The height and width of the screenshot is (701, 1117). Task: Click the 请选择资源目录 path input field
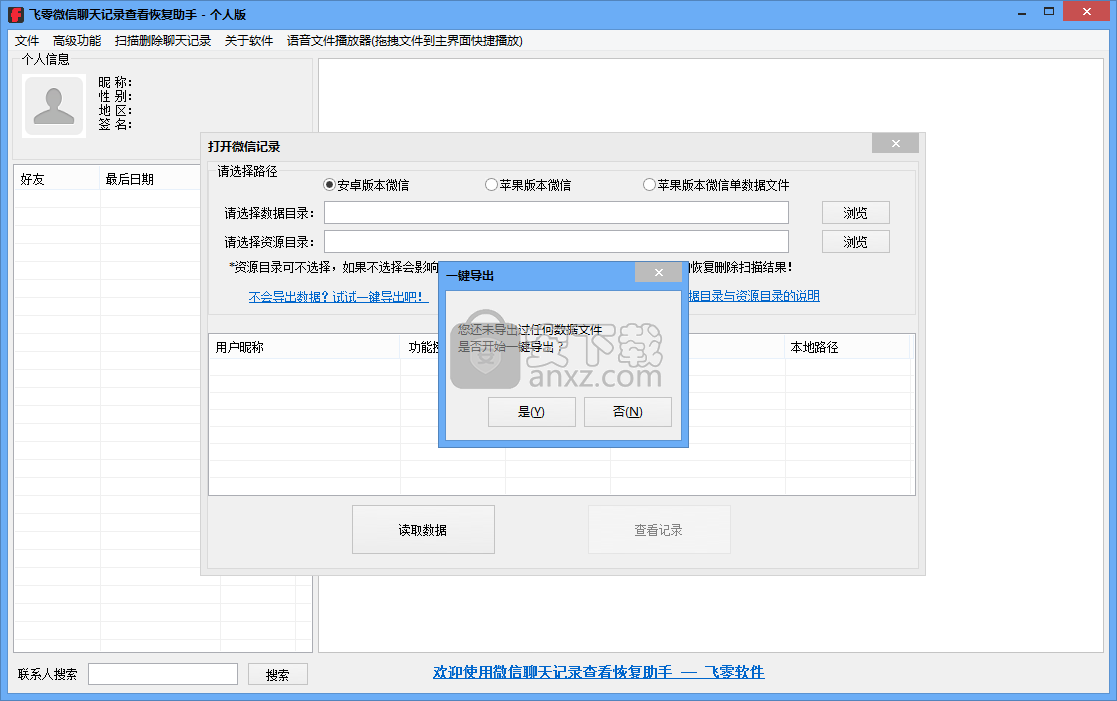pos(556,242)
